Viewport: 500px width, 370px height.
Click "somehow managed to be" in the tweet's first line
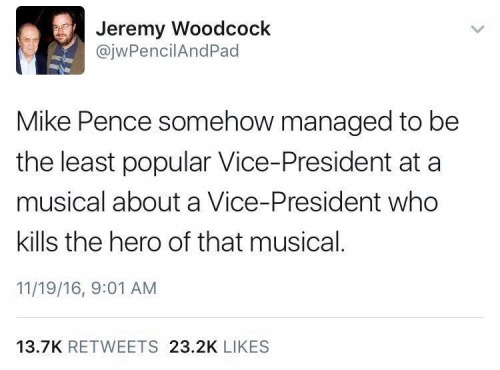309,123
